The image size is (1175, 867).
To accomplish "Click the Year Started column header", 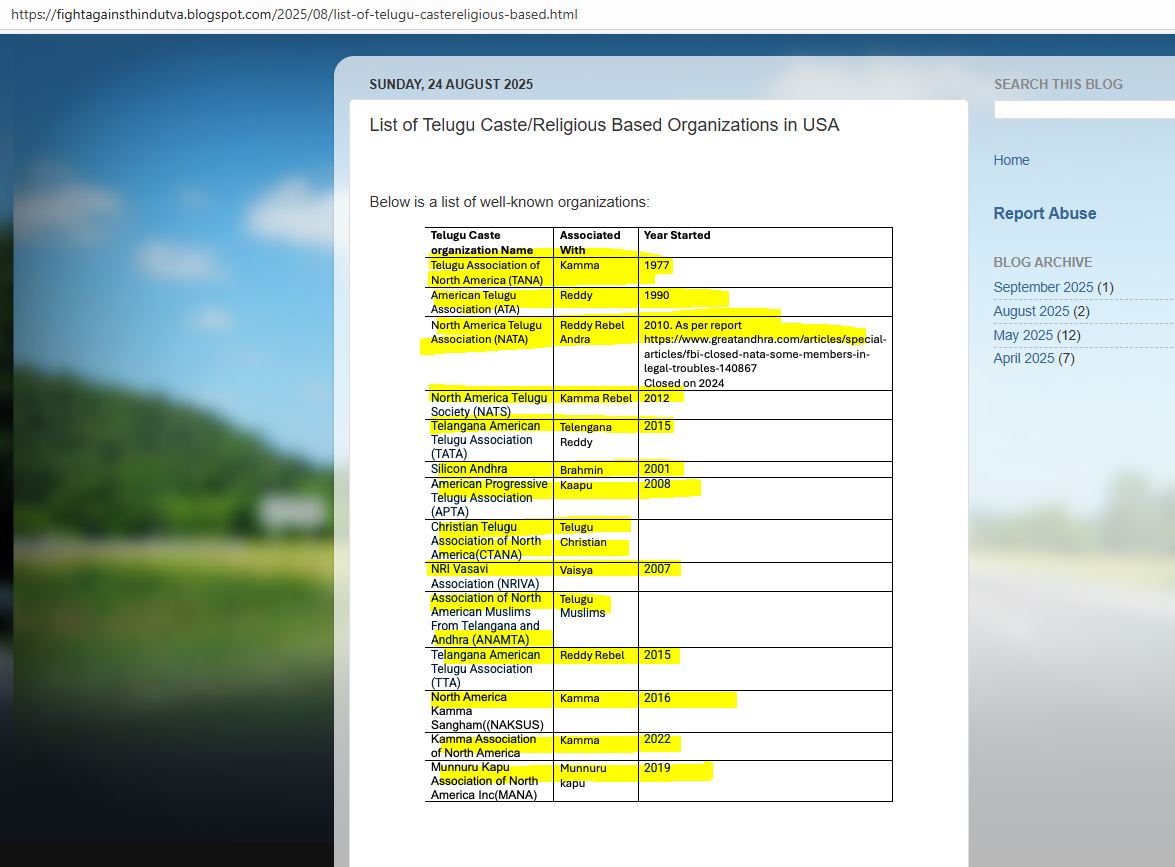I will click(677, 235).
